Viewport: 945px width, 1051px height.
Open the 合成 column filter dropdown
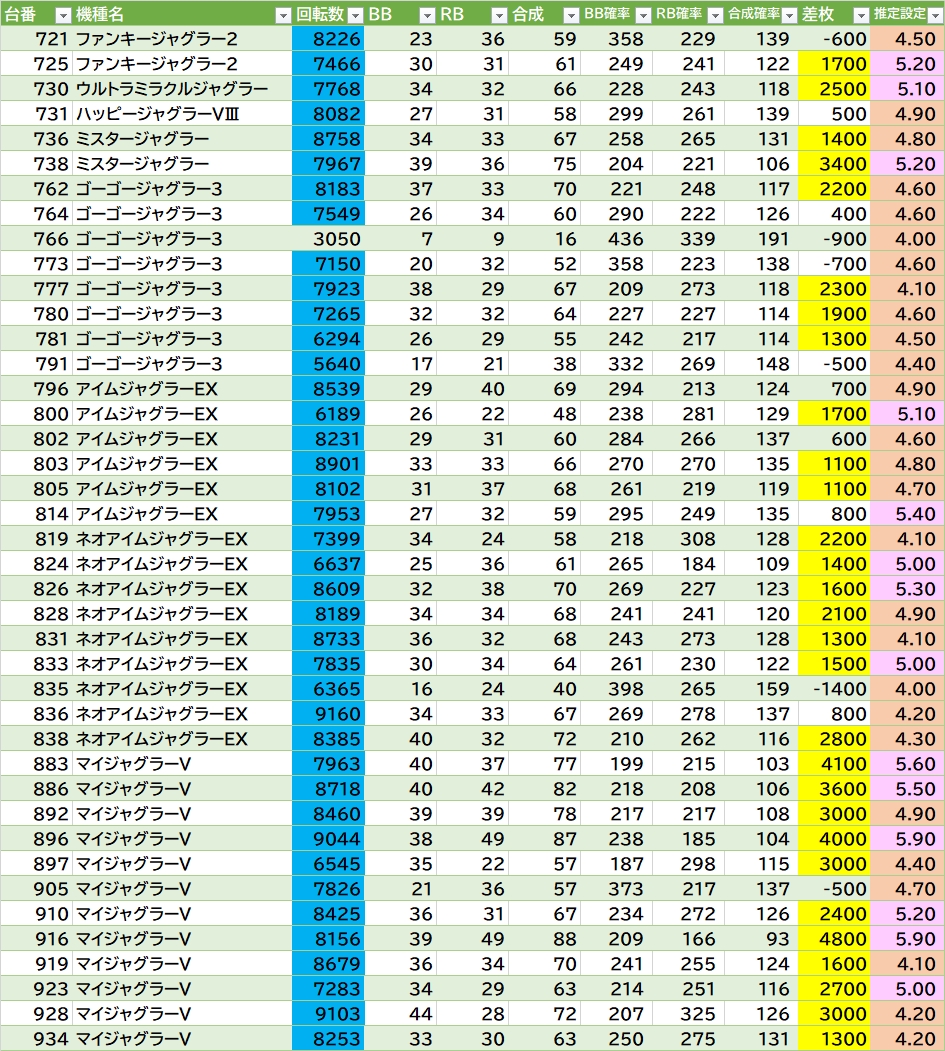click(x=570, y=15)
